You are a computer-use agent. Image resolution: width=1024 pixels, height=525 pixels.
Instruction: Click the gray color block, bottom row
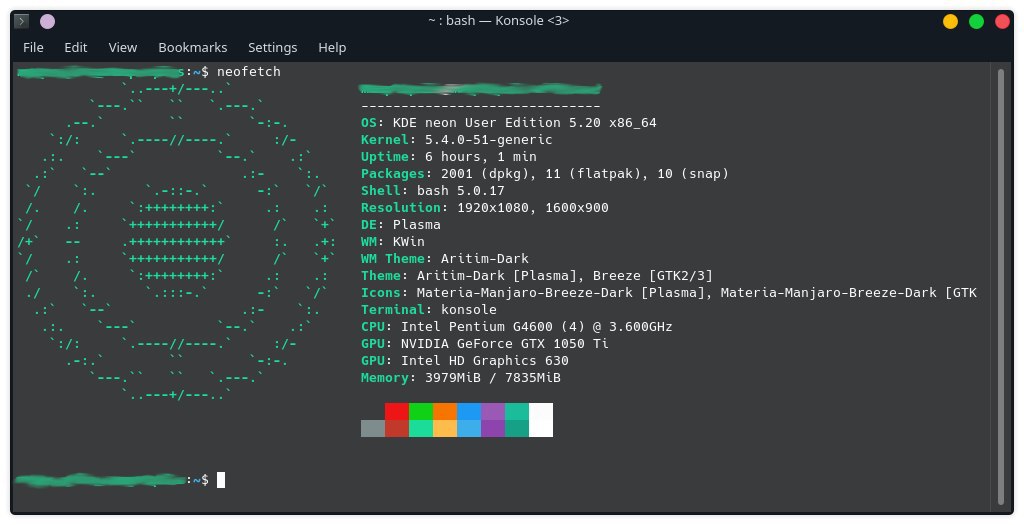[373, 428]
